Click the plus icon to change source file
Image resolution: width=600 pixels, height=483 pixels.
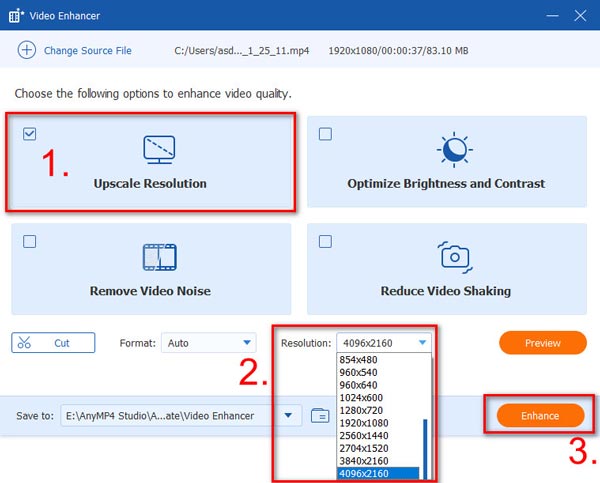pyautogui.click(x=27, y=50)
